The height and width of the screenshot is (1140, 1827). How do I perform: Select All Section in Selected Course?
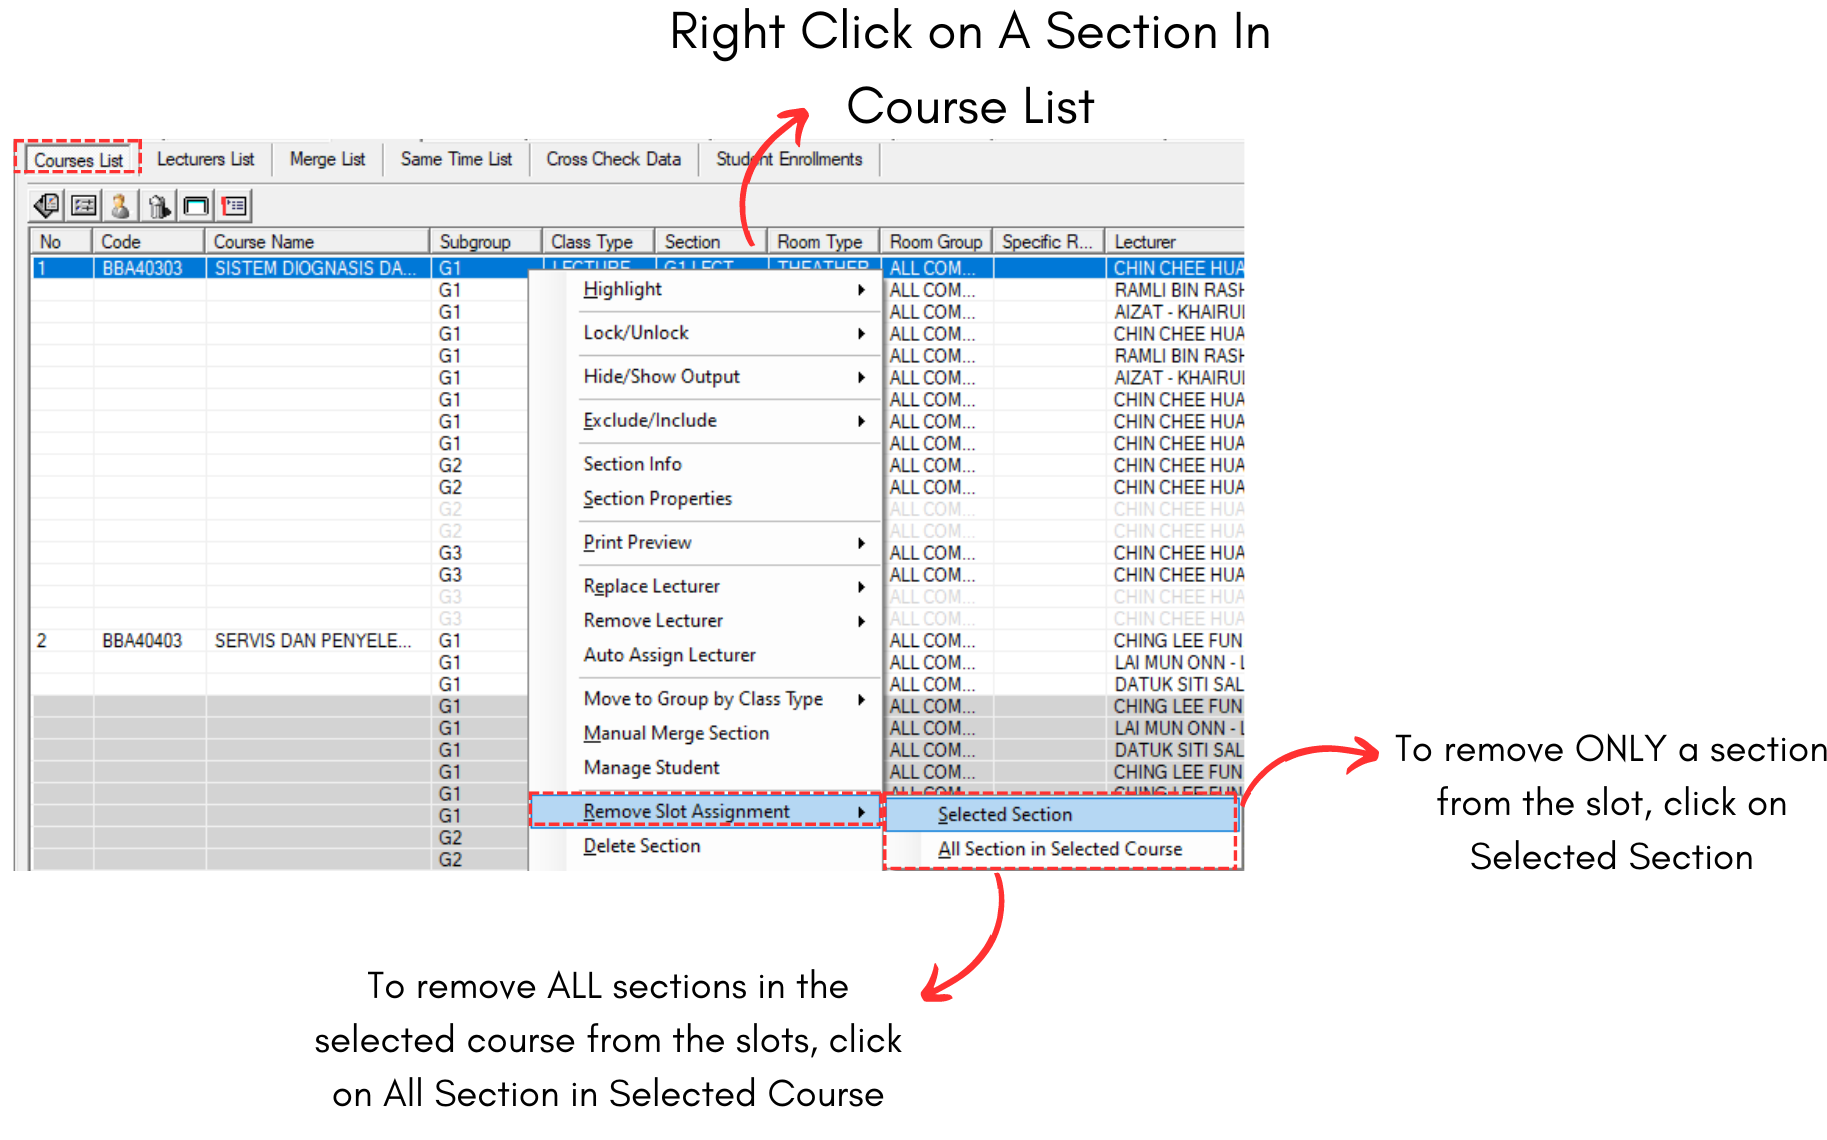pyautogui.click(x=1059, y=849)
